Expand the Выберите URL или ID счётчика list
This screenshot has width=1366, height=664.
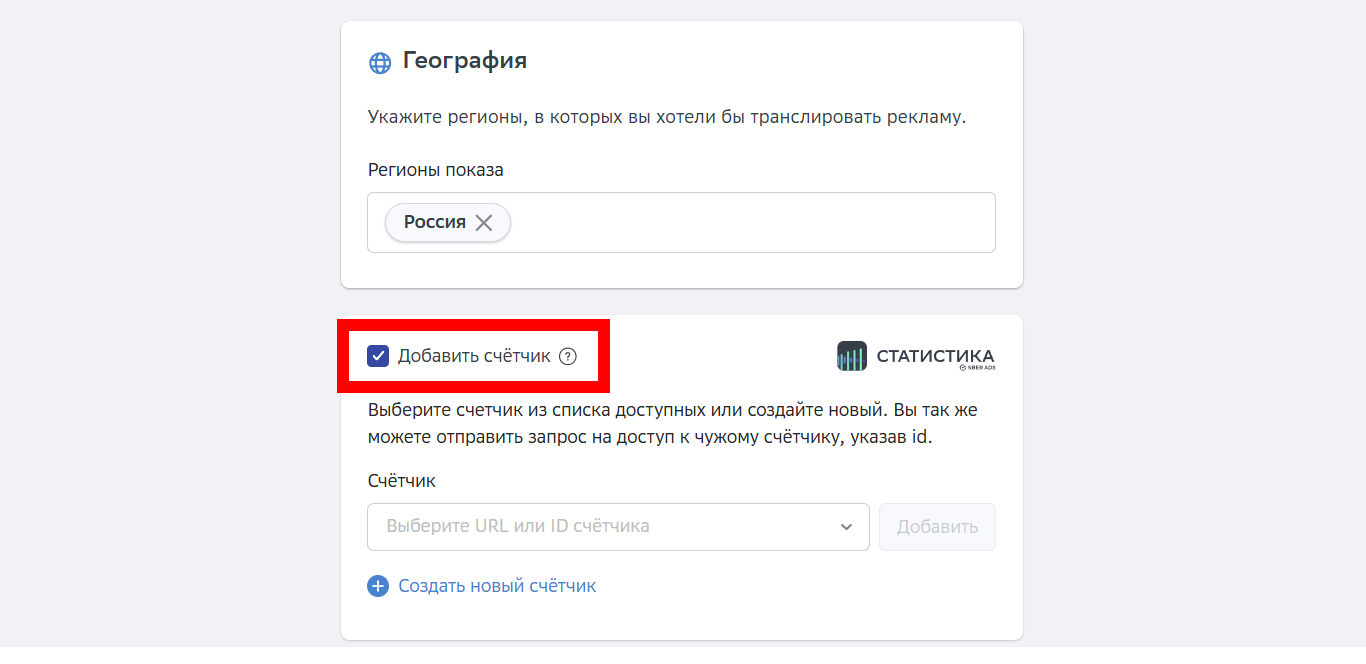click(x=618, y=527)
